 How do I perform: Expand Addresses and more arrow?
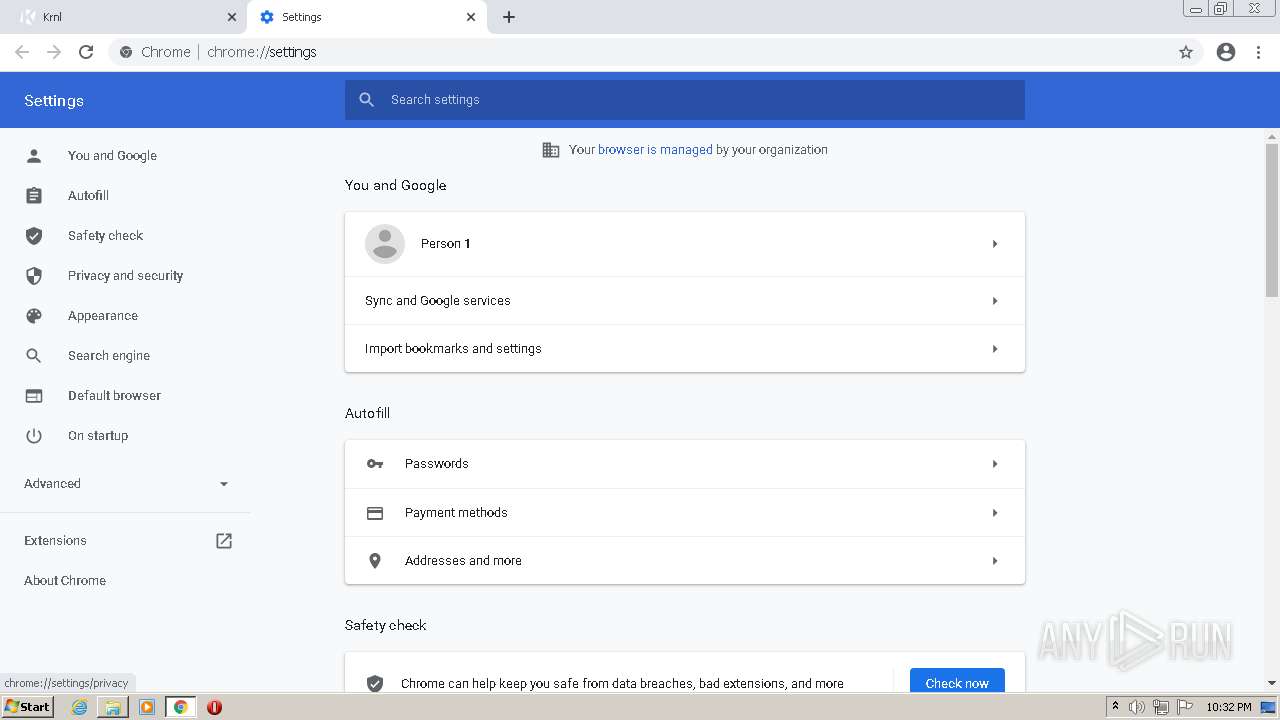point(995,561)
